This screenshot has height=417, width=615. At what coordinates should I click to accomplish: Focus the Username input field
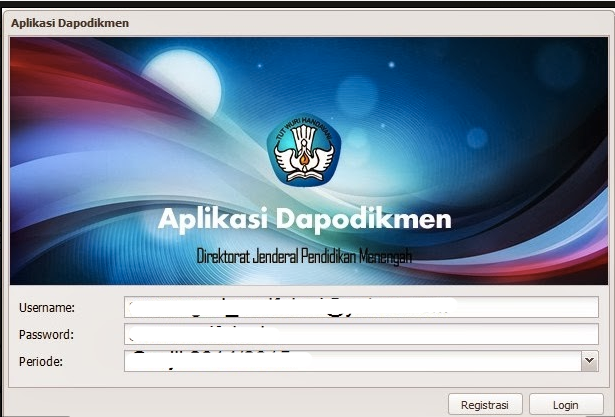coord(361,307)
